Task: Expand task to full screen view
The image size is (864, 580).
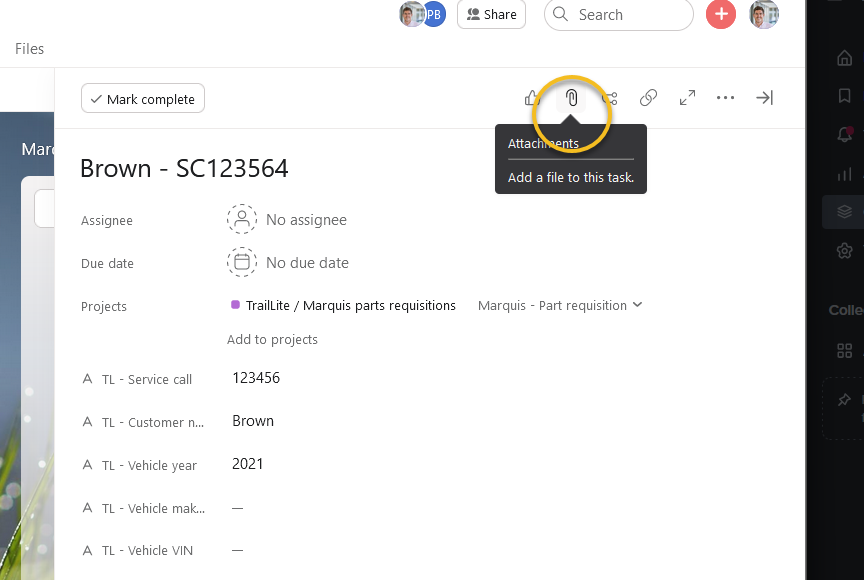Action: click(x=687, y=98)
